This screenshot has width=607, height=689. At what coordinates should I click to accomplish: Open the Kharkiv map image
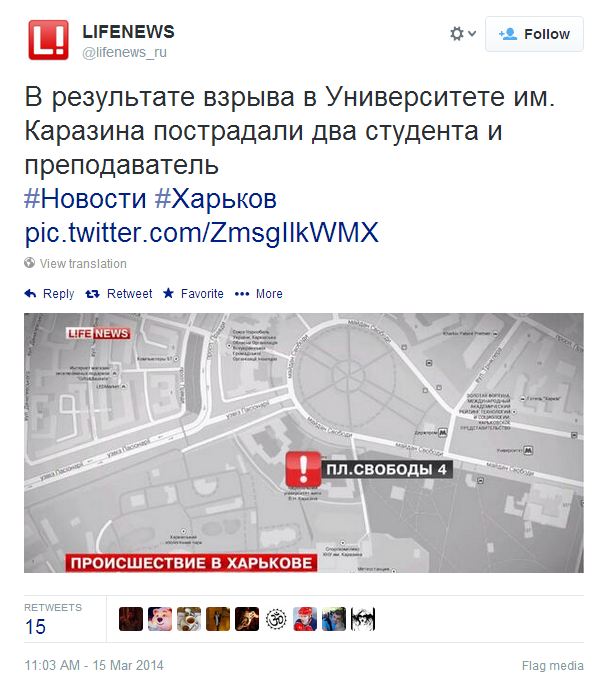point(304,442)
